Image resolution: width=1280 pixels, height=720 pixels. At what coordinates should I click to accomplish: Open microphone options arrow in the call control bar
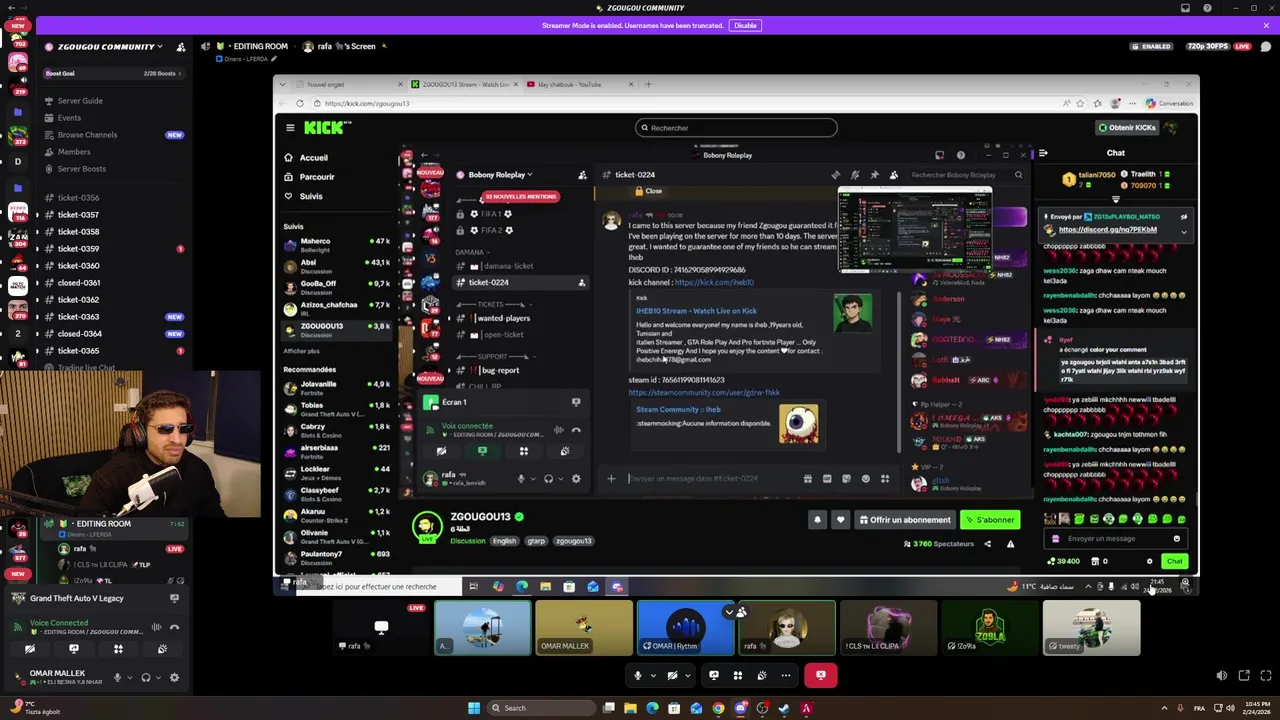[x=652, y=675]
